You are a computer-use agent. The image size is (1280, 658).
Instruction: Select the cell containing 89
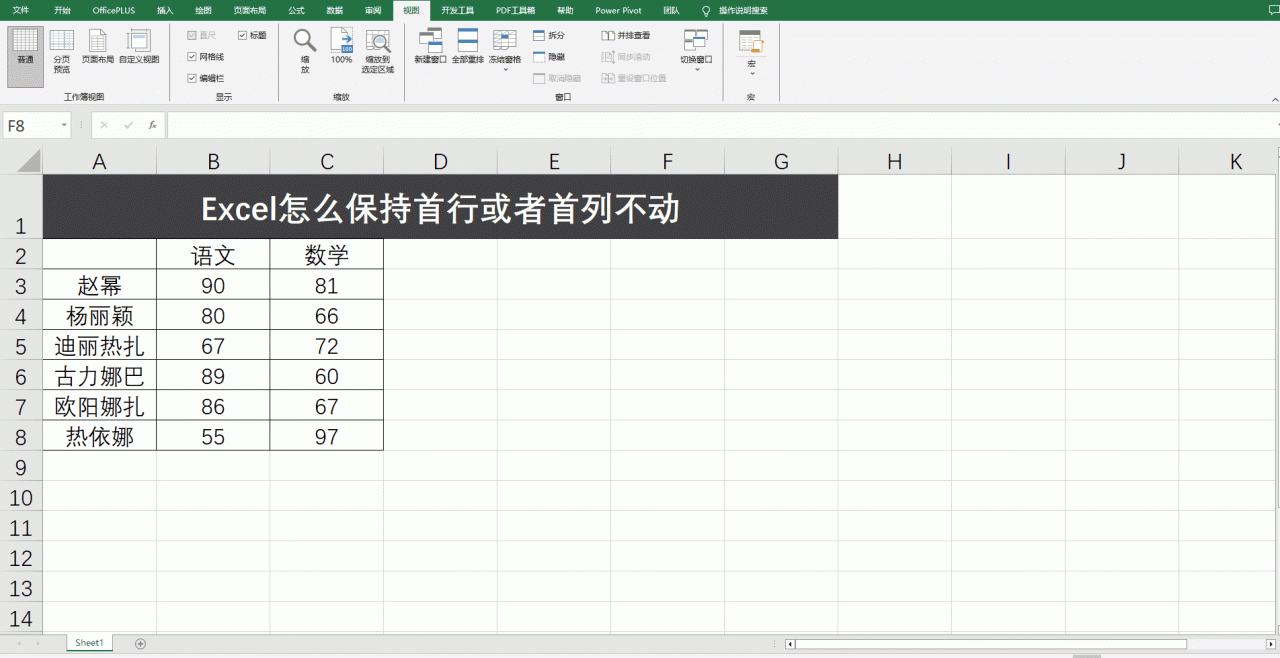213,376
